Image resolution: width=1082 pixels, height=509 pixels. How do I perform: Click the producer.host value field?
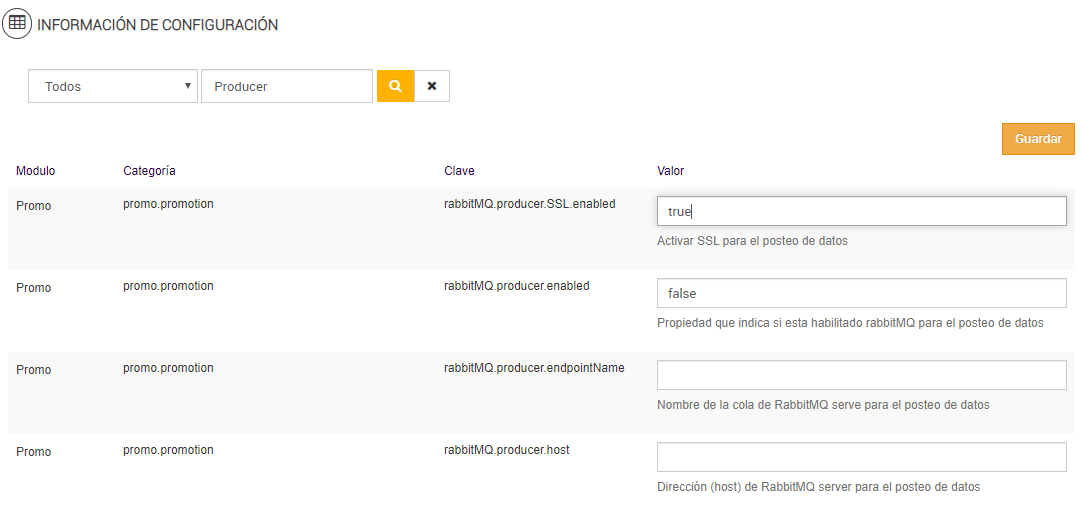[861, 457]
